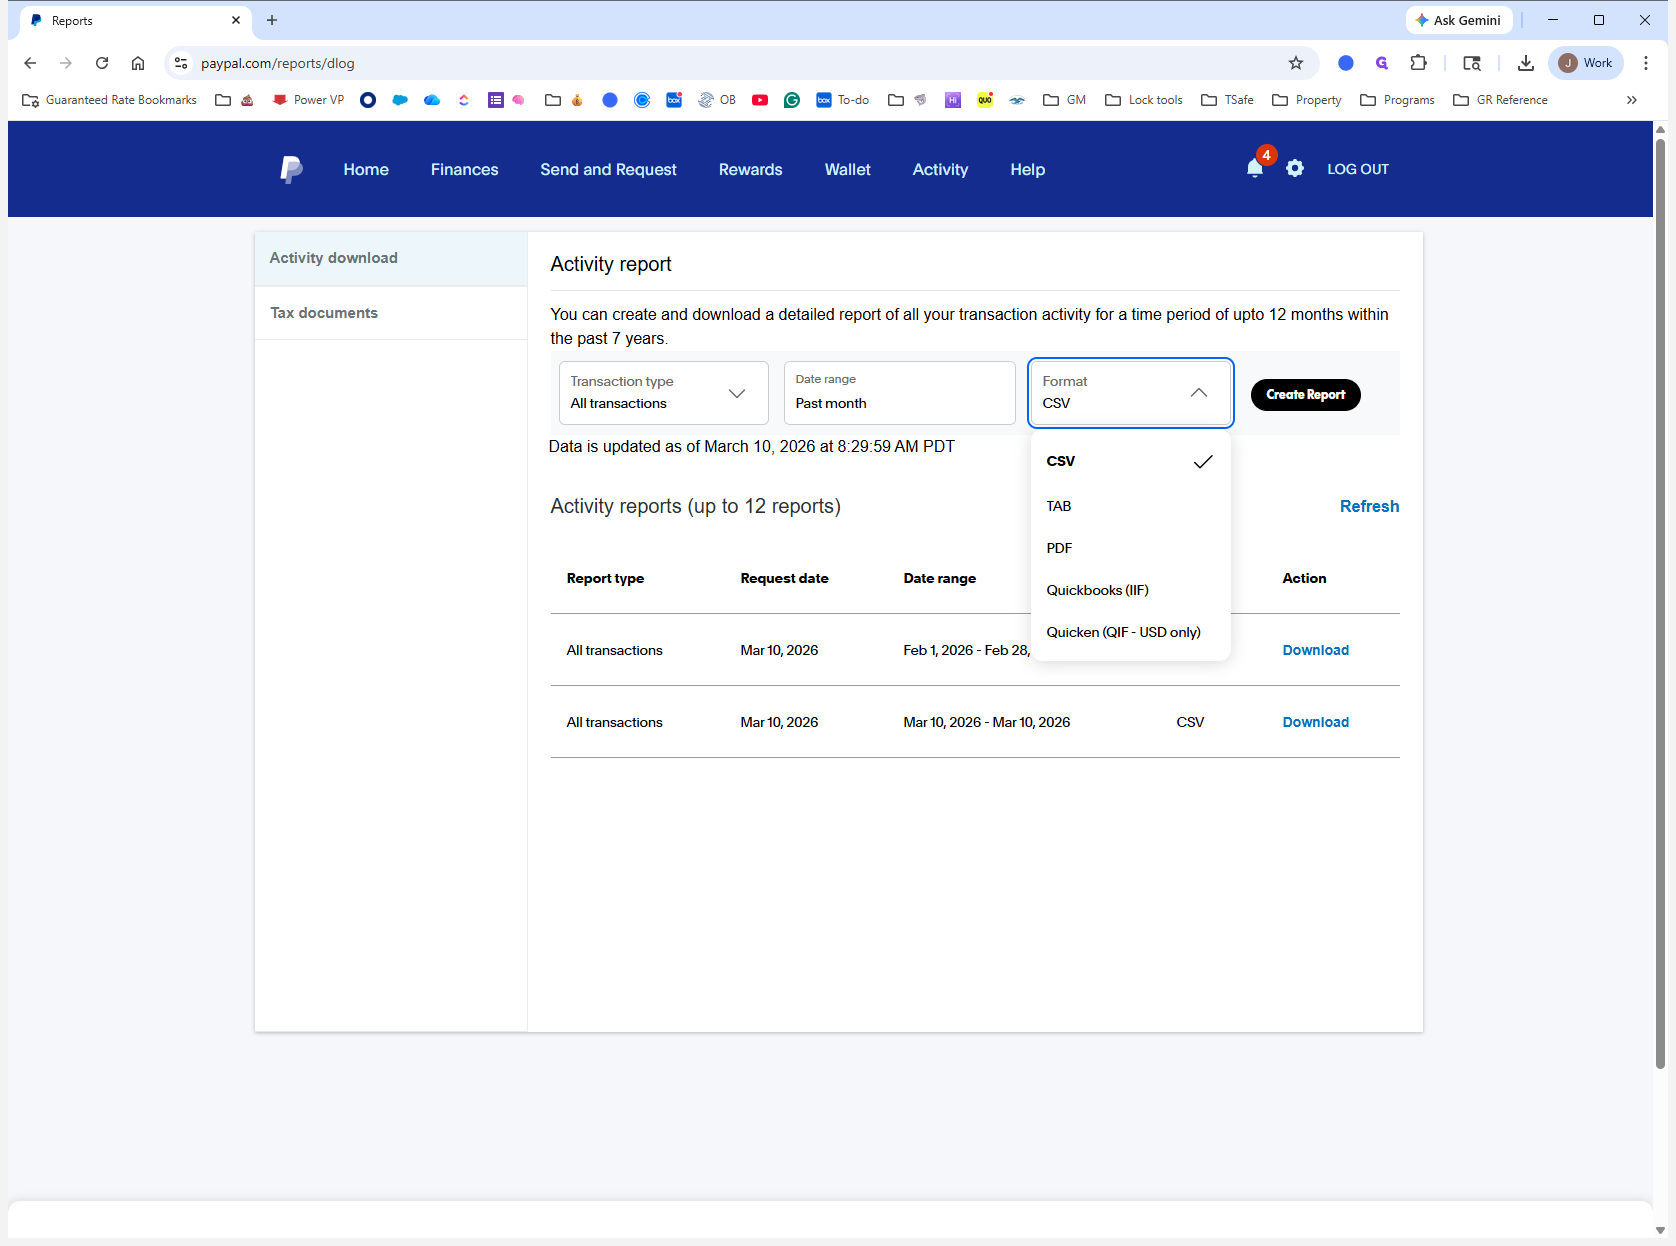
Task: Collapse the Format dropdown
Action: pos(1131,393)
